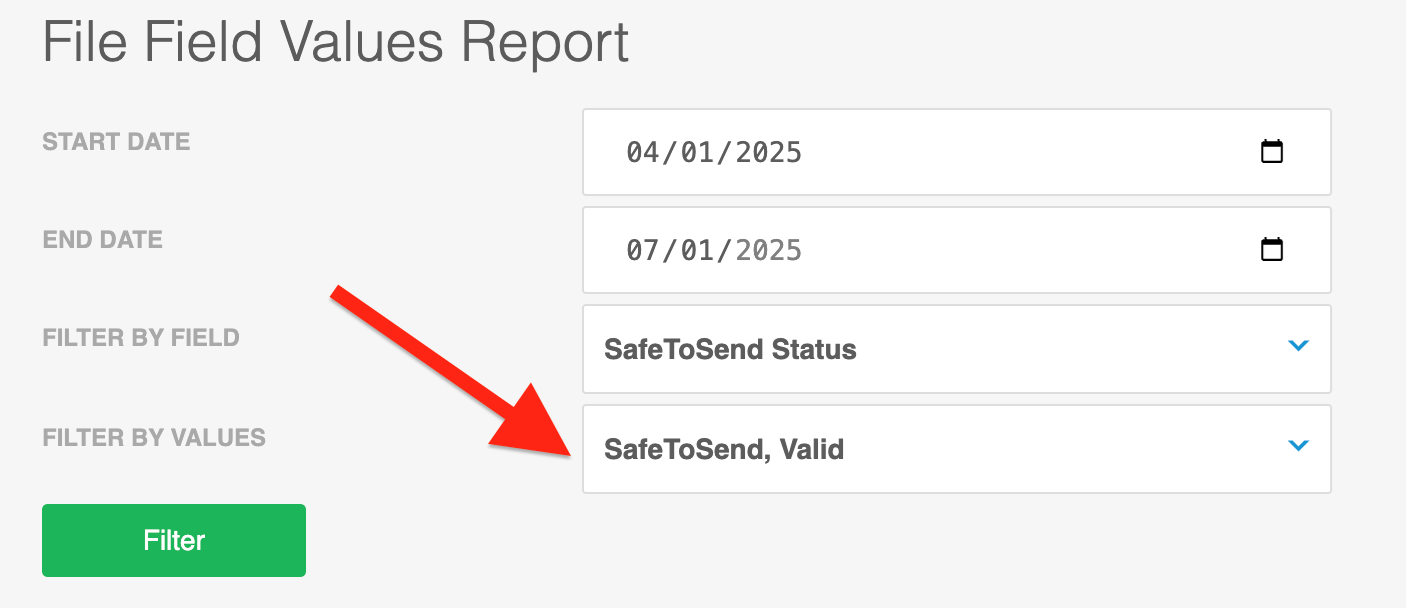Focus empty space inside Start Date field
The width and height of the screenshot is (1406, 608).
tap(1030, 152)
